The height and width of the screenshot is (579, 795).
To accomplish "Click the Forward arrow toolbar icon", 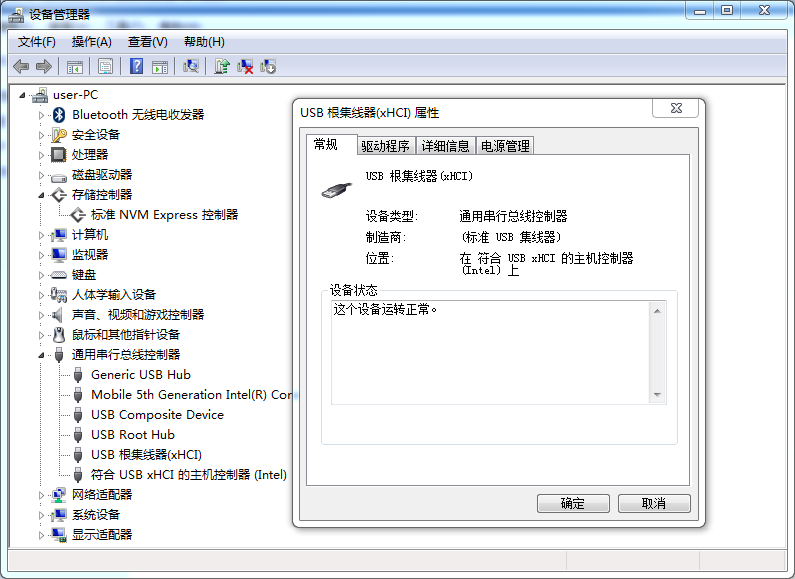I will pos(44,66).
